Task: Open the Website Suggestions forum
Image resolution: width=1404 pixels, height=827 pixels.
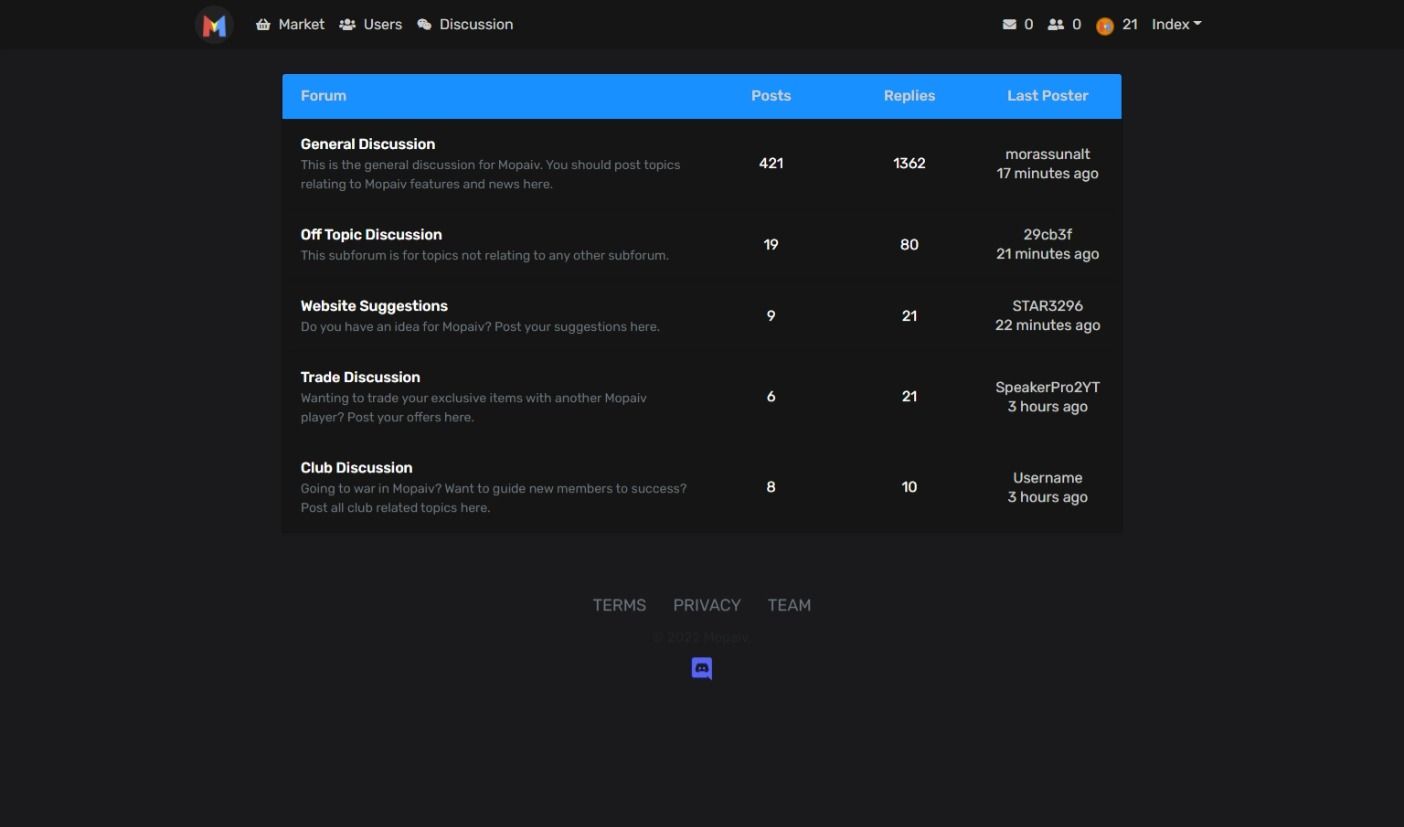Action: [x=374, y=306]
